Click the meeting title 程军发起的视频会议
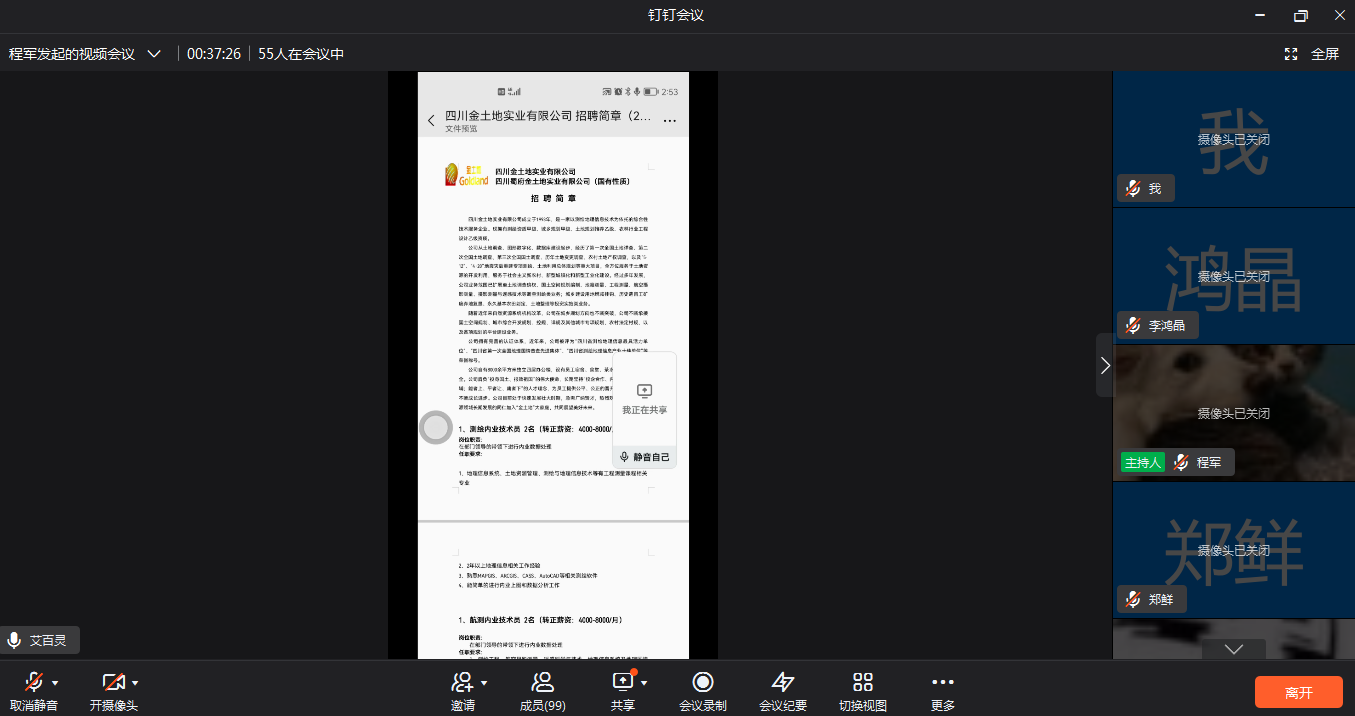 click(72, 54)
